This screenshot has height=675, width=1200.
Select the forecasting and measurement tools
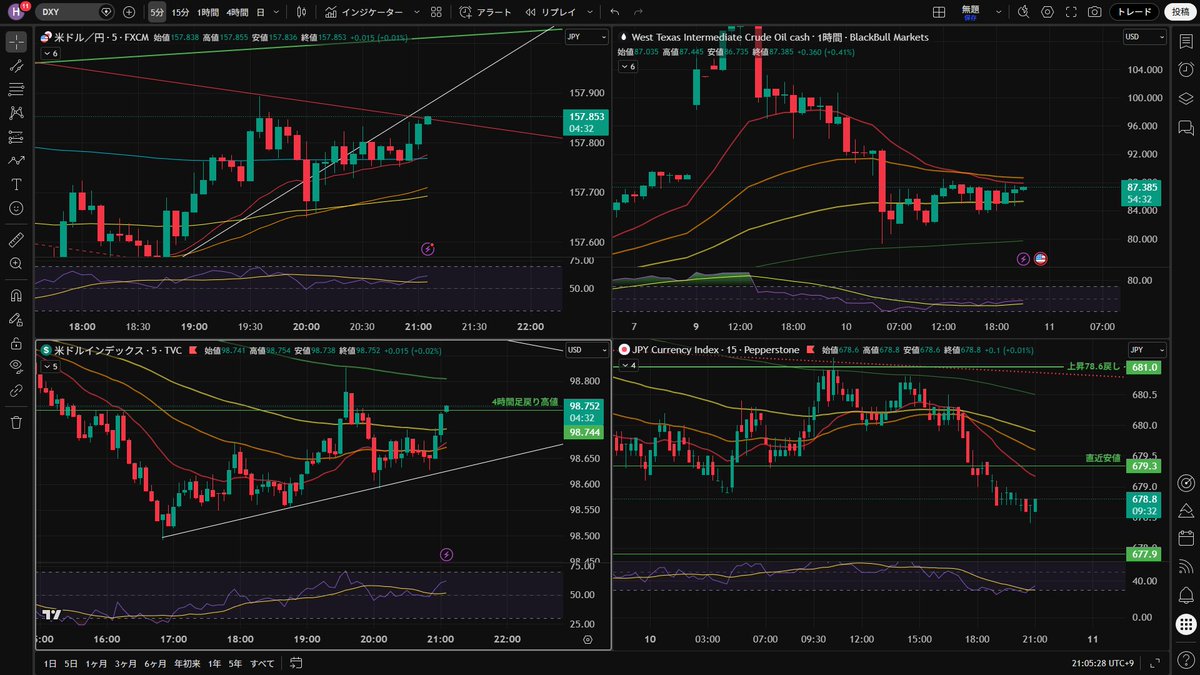click(16, 137)
